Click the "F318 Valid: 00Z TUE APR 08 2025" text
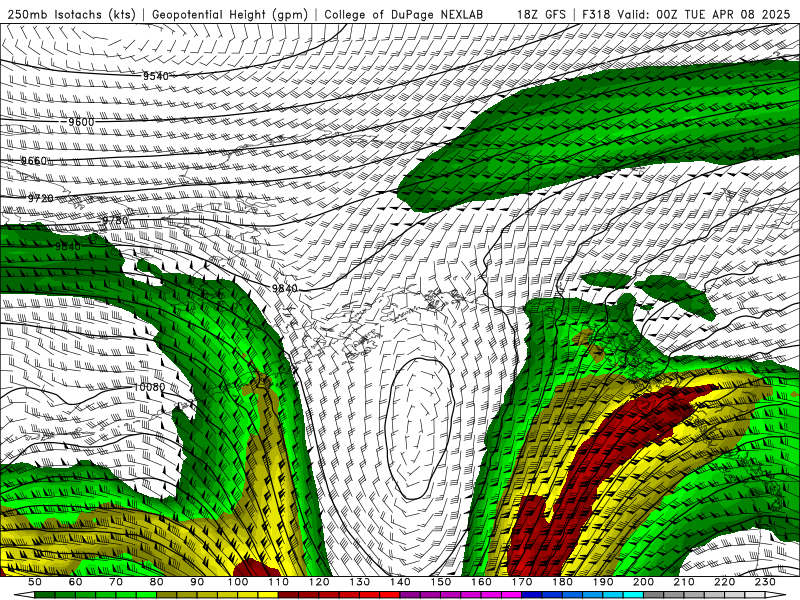800x600 pixels. tap(686, 14)
